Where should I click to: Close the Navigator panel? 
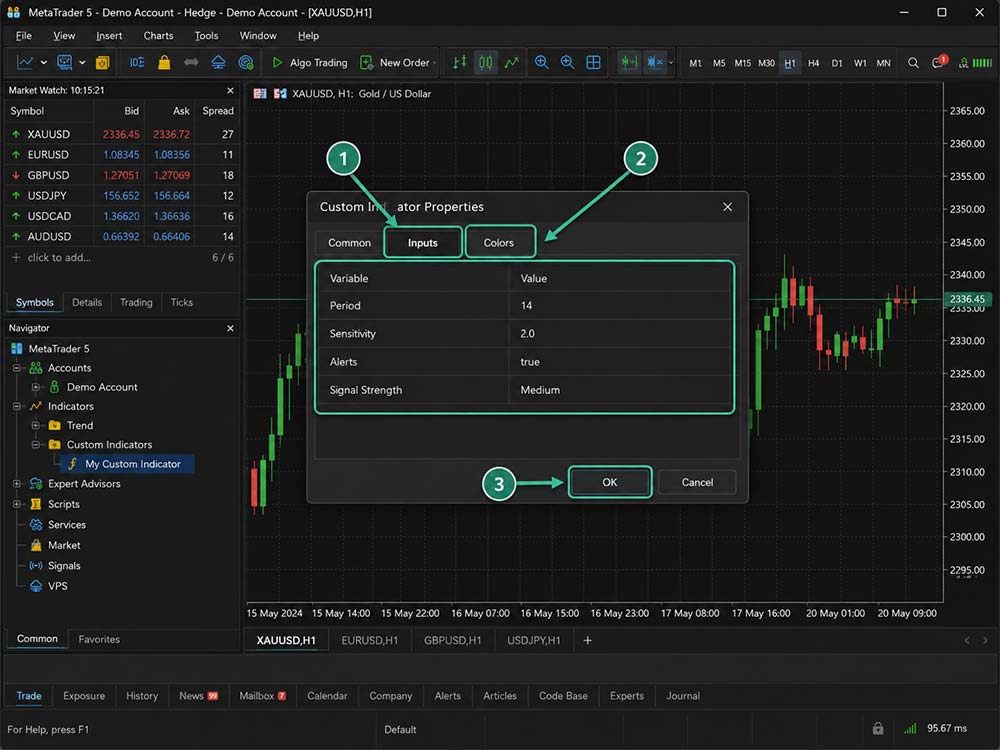point(230,328)
